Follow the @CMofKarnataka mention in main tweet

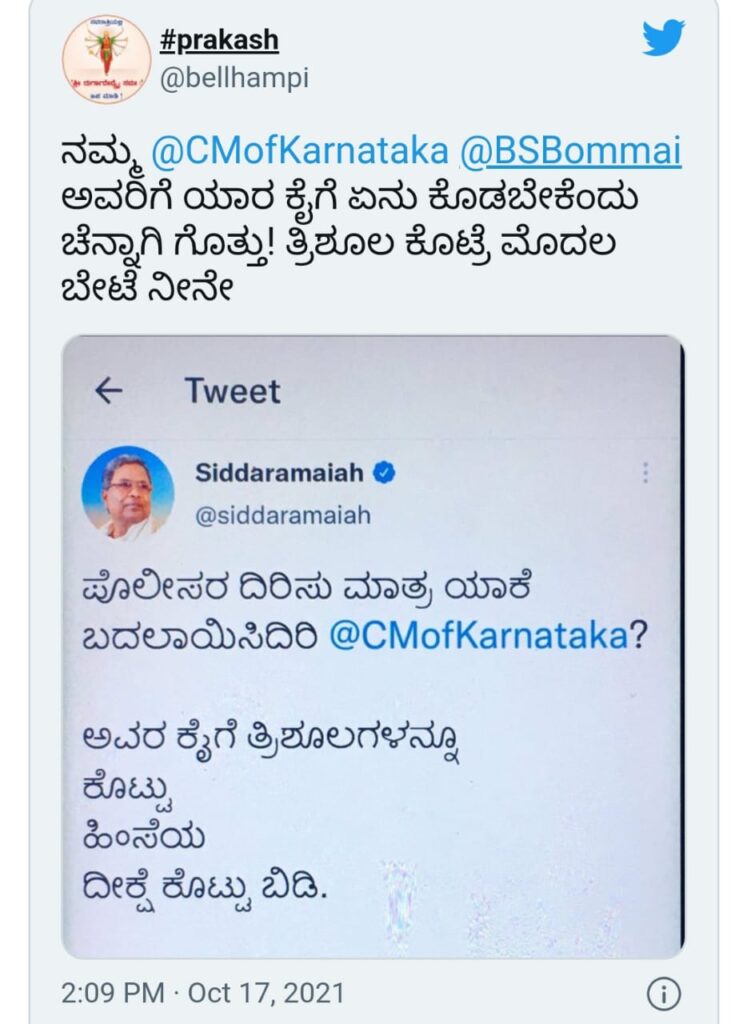tap(300, 151)
